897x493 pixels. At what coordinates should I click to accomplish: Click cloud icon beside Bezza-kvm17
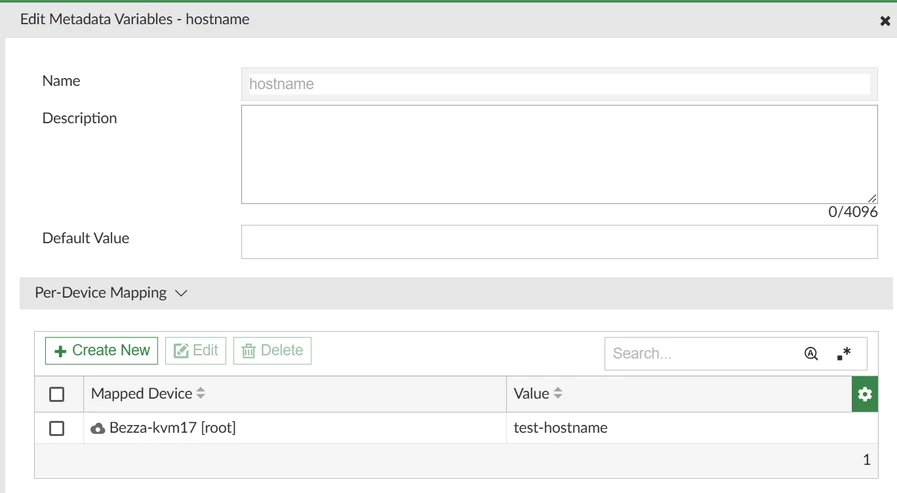[x=98, y=428]
